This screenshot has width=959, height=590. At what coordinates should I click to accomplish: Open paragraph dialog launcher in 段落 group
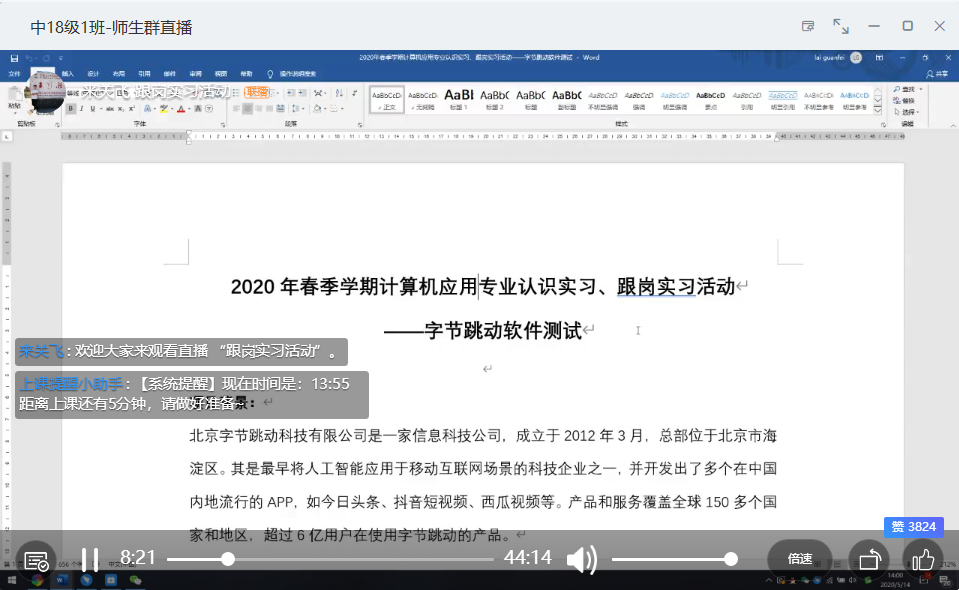360,125
